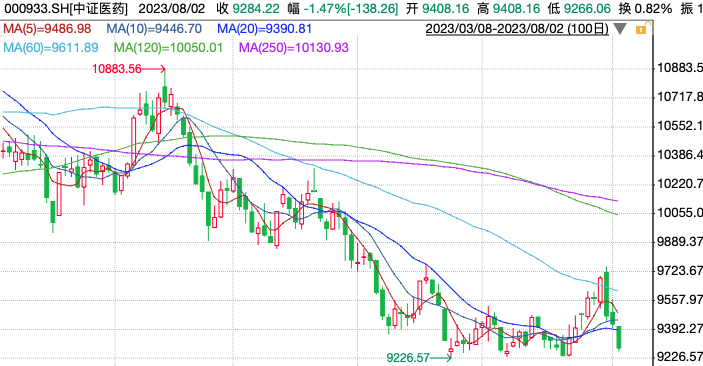Click the change value -1.47%[-138.26]
Viewport: 703px width, 366px height.
pos(351,9)
